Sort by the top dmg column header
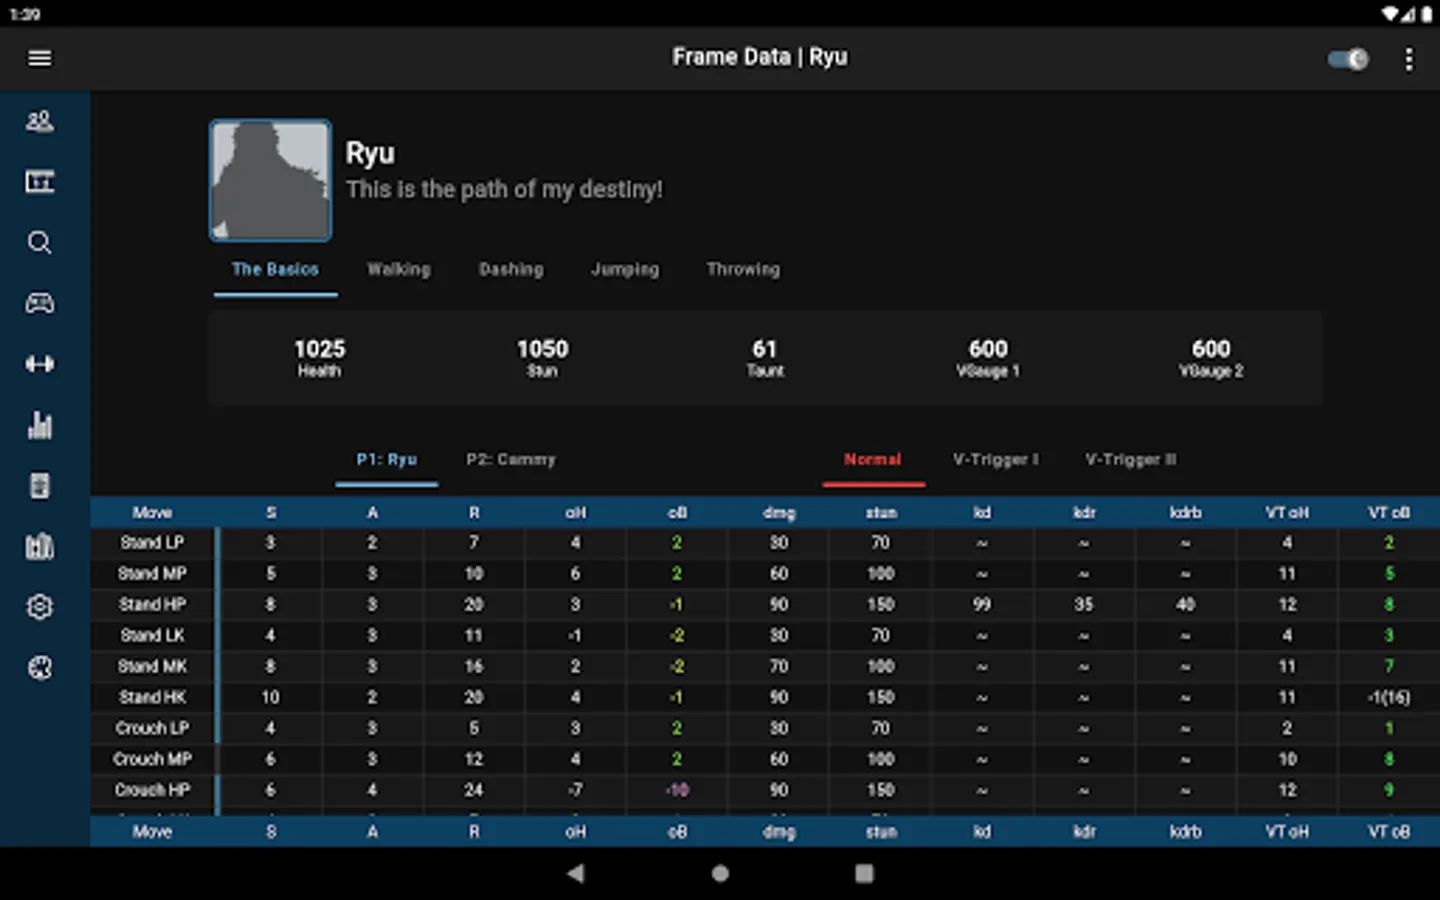 pyautogui.click(x=779, y=512)
